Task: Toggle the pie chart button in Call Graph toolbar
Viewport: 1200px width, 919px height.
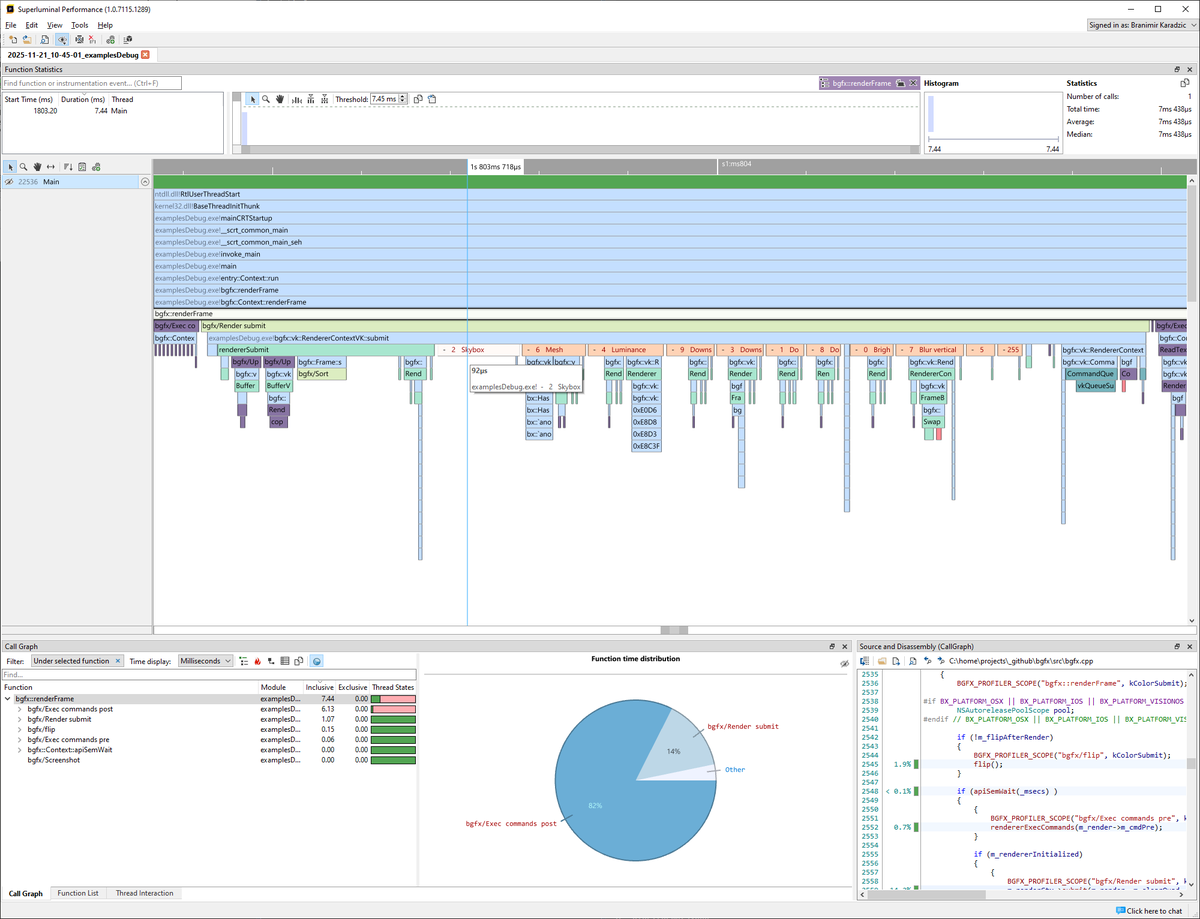Action: click(x=317, y=661)
